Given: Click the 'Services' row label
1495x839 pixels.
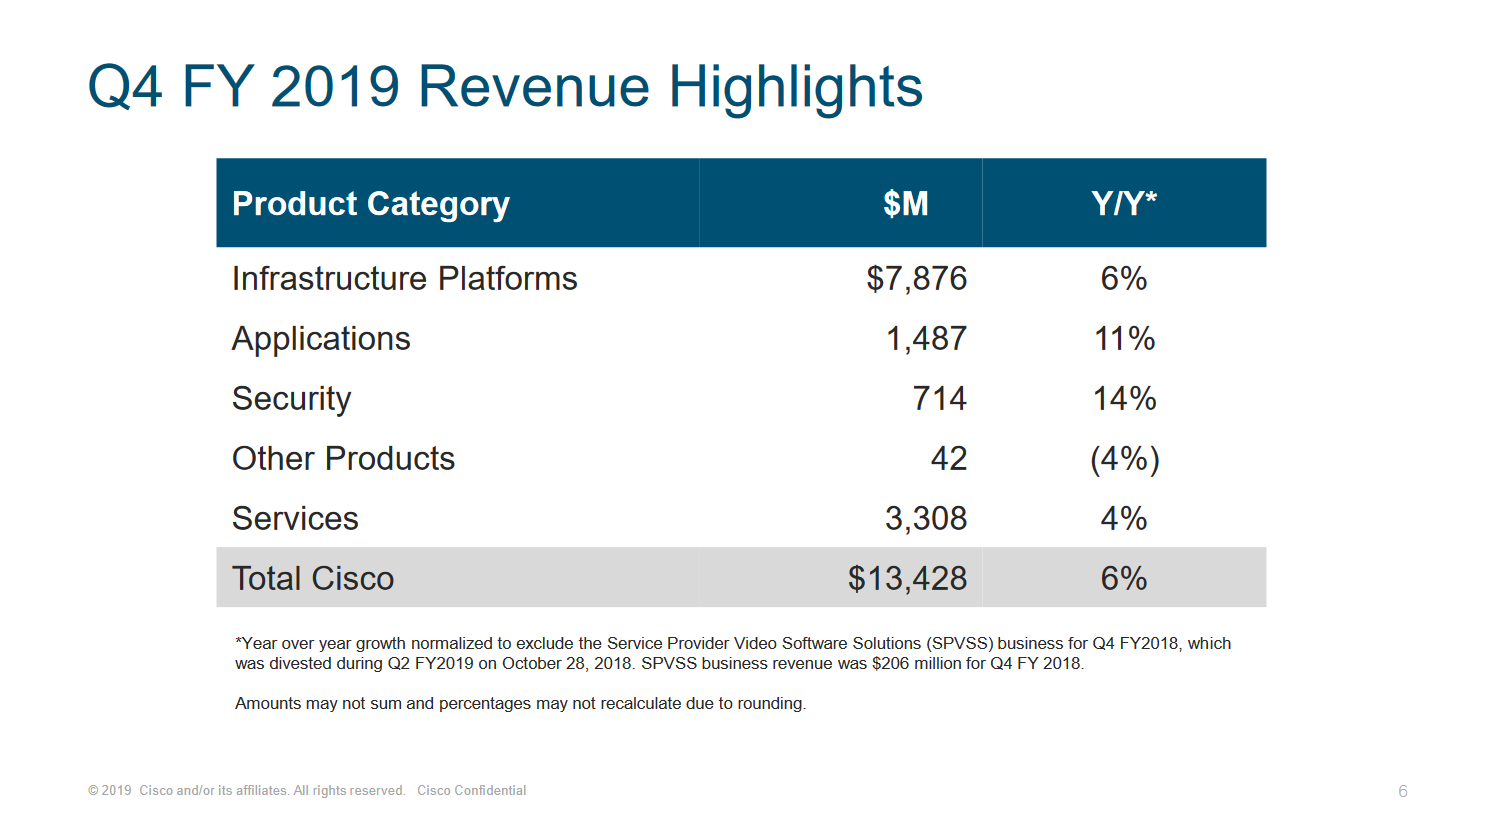Looking at the screenshot, I should click(x=295, y=518).
